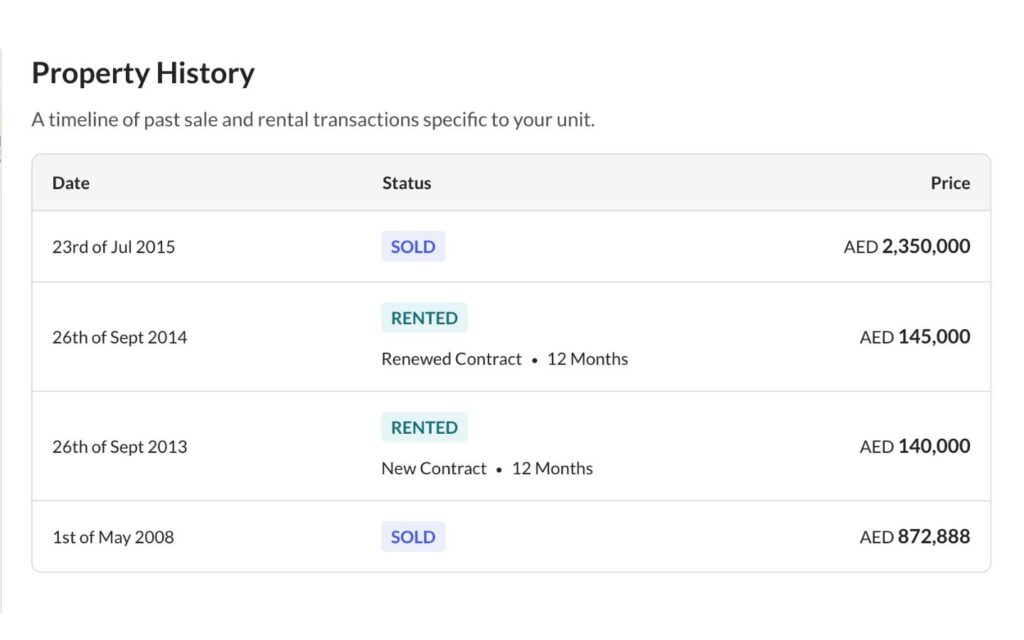Sort the table by the Date column
This screenshot has height=640, width=1024.
pos(70,183)
